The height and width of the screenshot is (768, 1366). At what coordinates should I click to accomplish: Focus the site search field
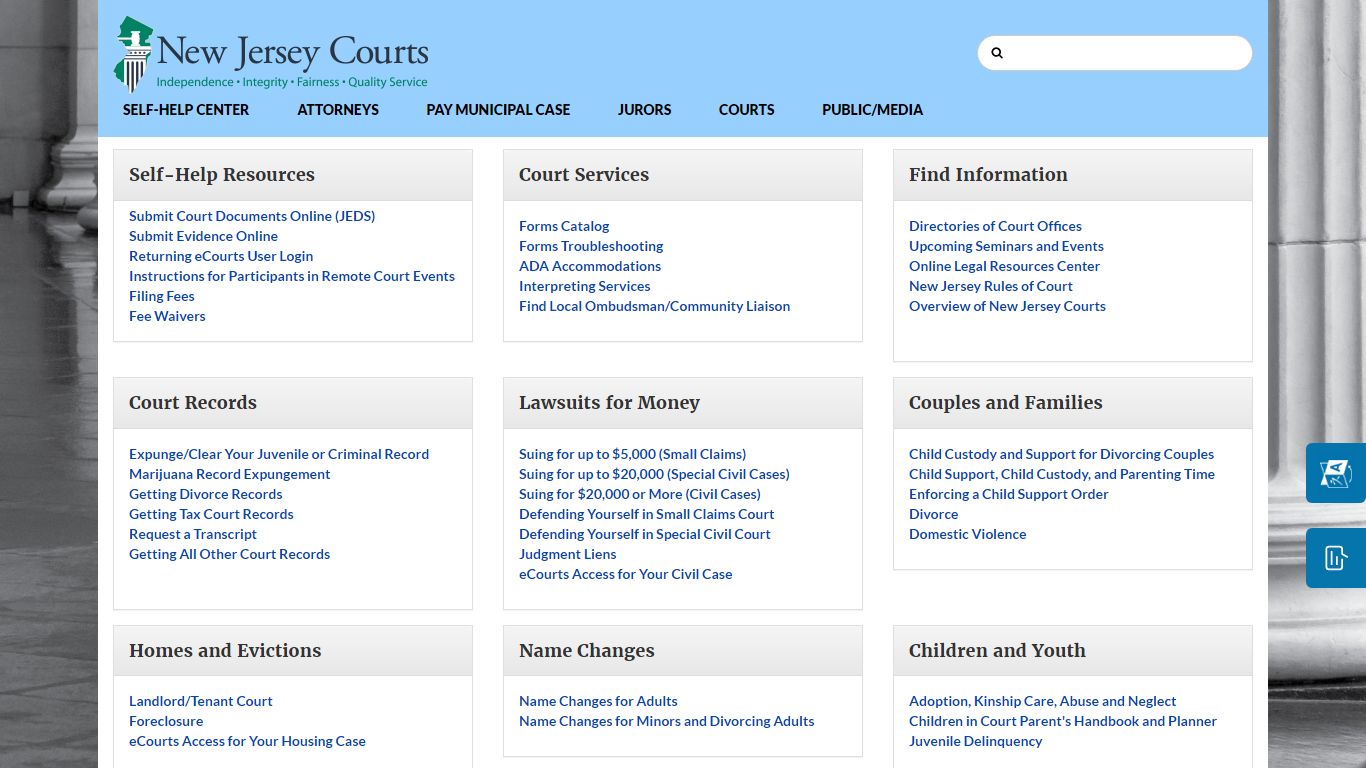(1115, 53)
